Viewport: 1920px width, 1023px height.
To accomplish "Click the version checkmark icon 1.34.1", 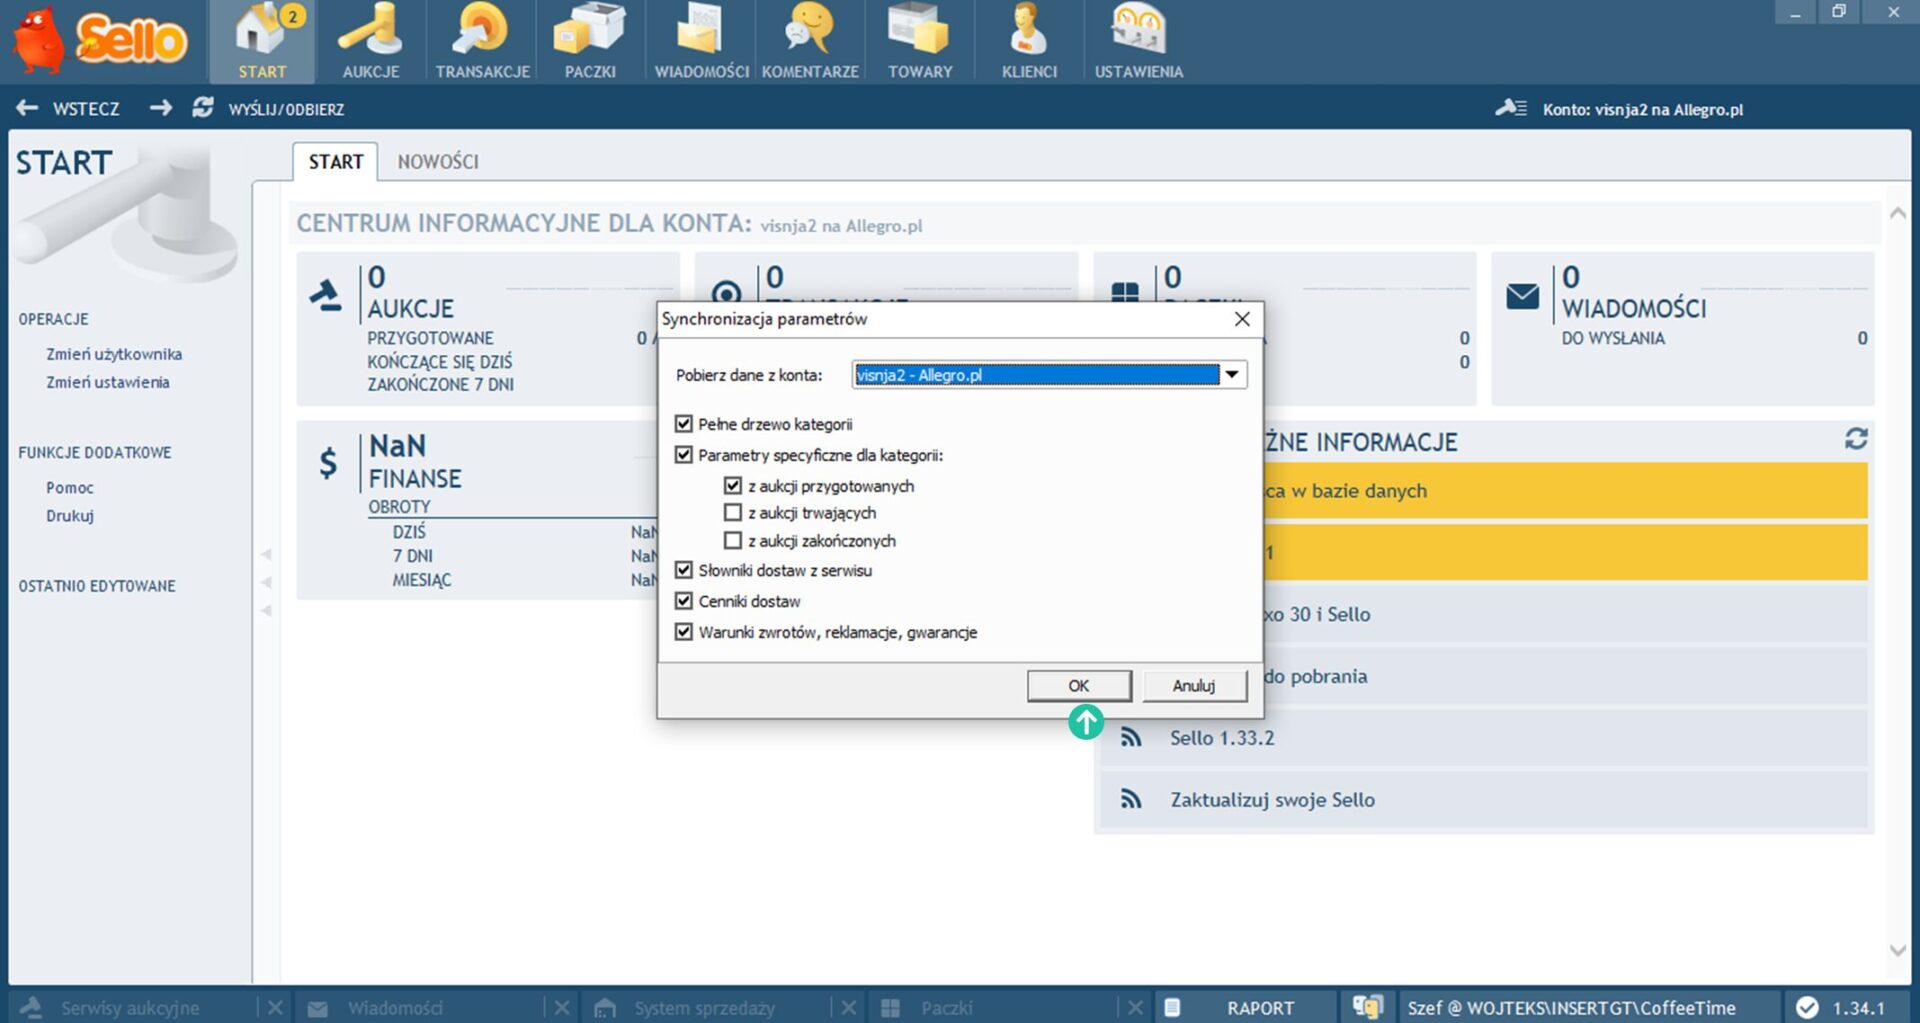I will pos(1807,1007).
